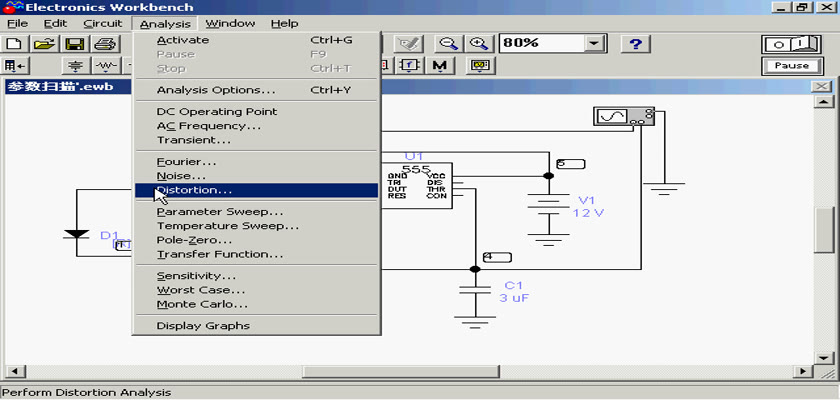The width and height of the screenshot is (840, 400).
Task: Open Temperature Sweep dialog
Action: tap(256, 226)
